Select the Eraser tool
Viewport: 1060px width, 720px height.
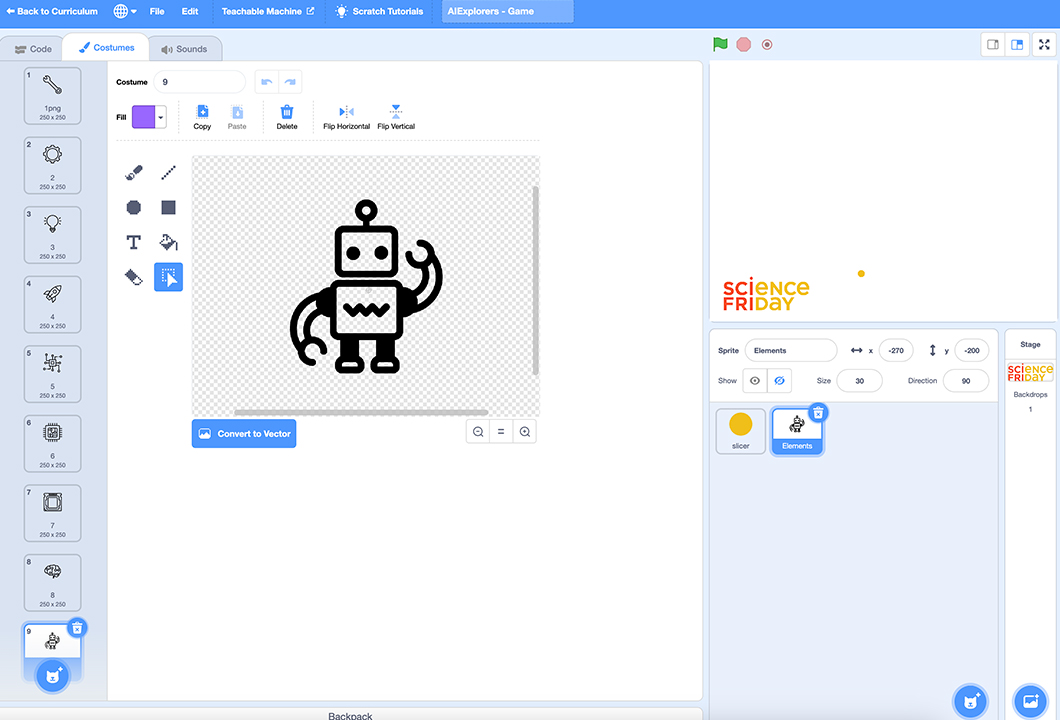[134, 277]
